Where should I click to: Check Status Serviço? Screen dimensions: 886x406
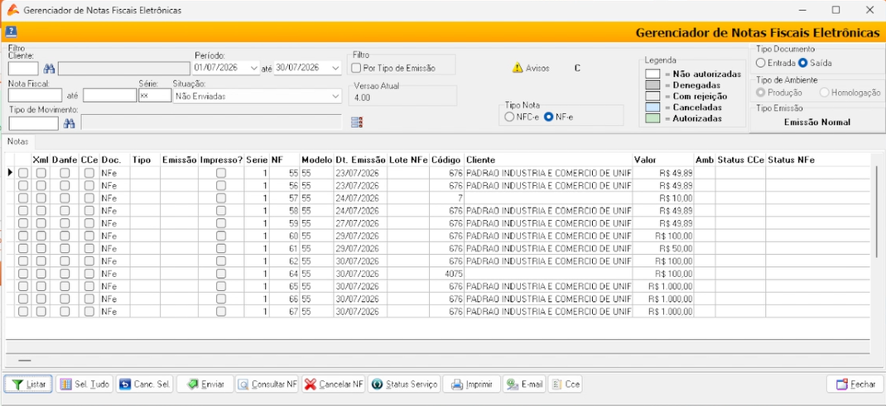[404, 385]
